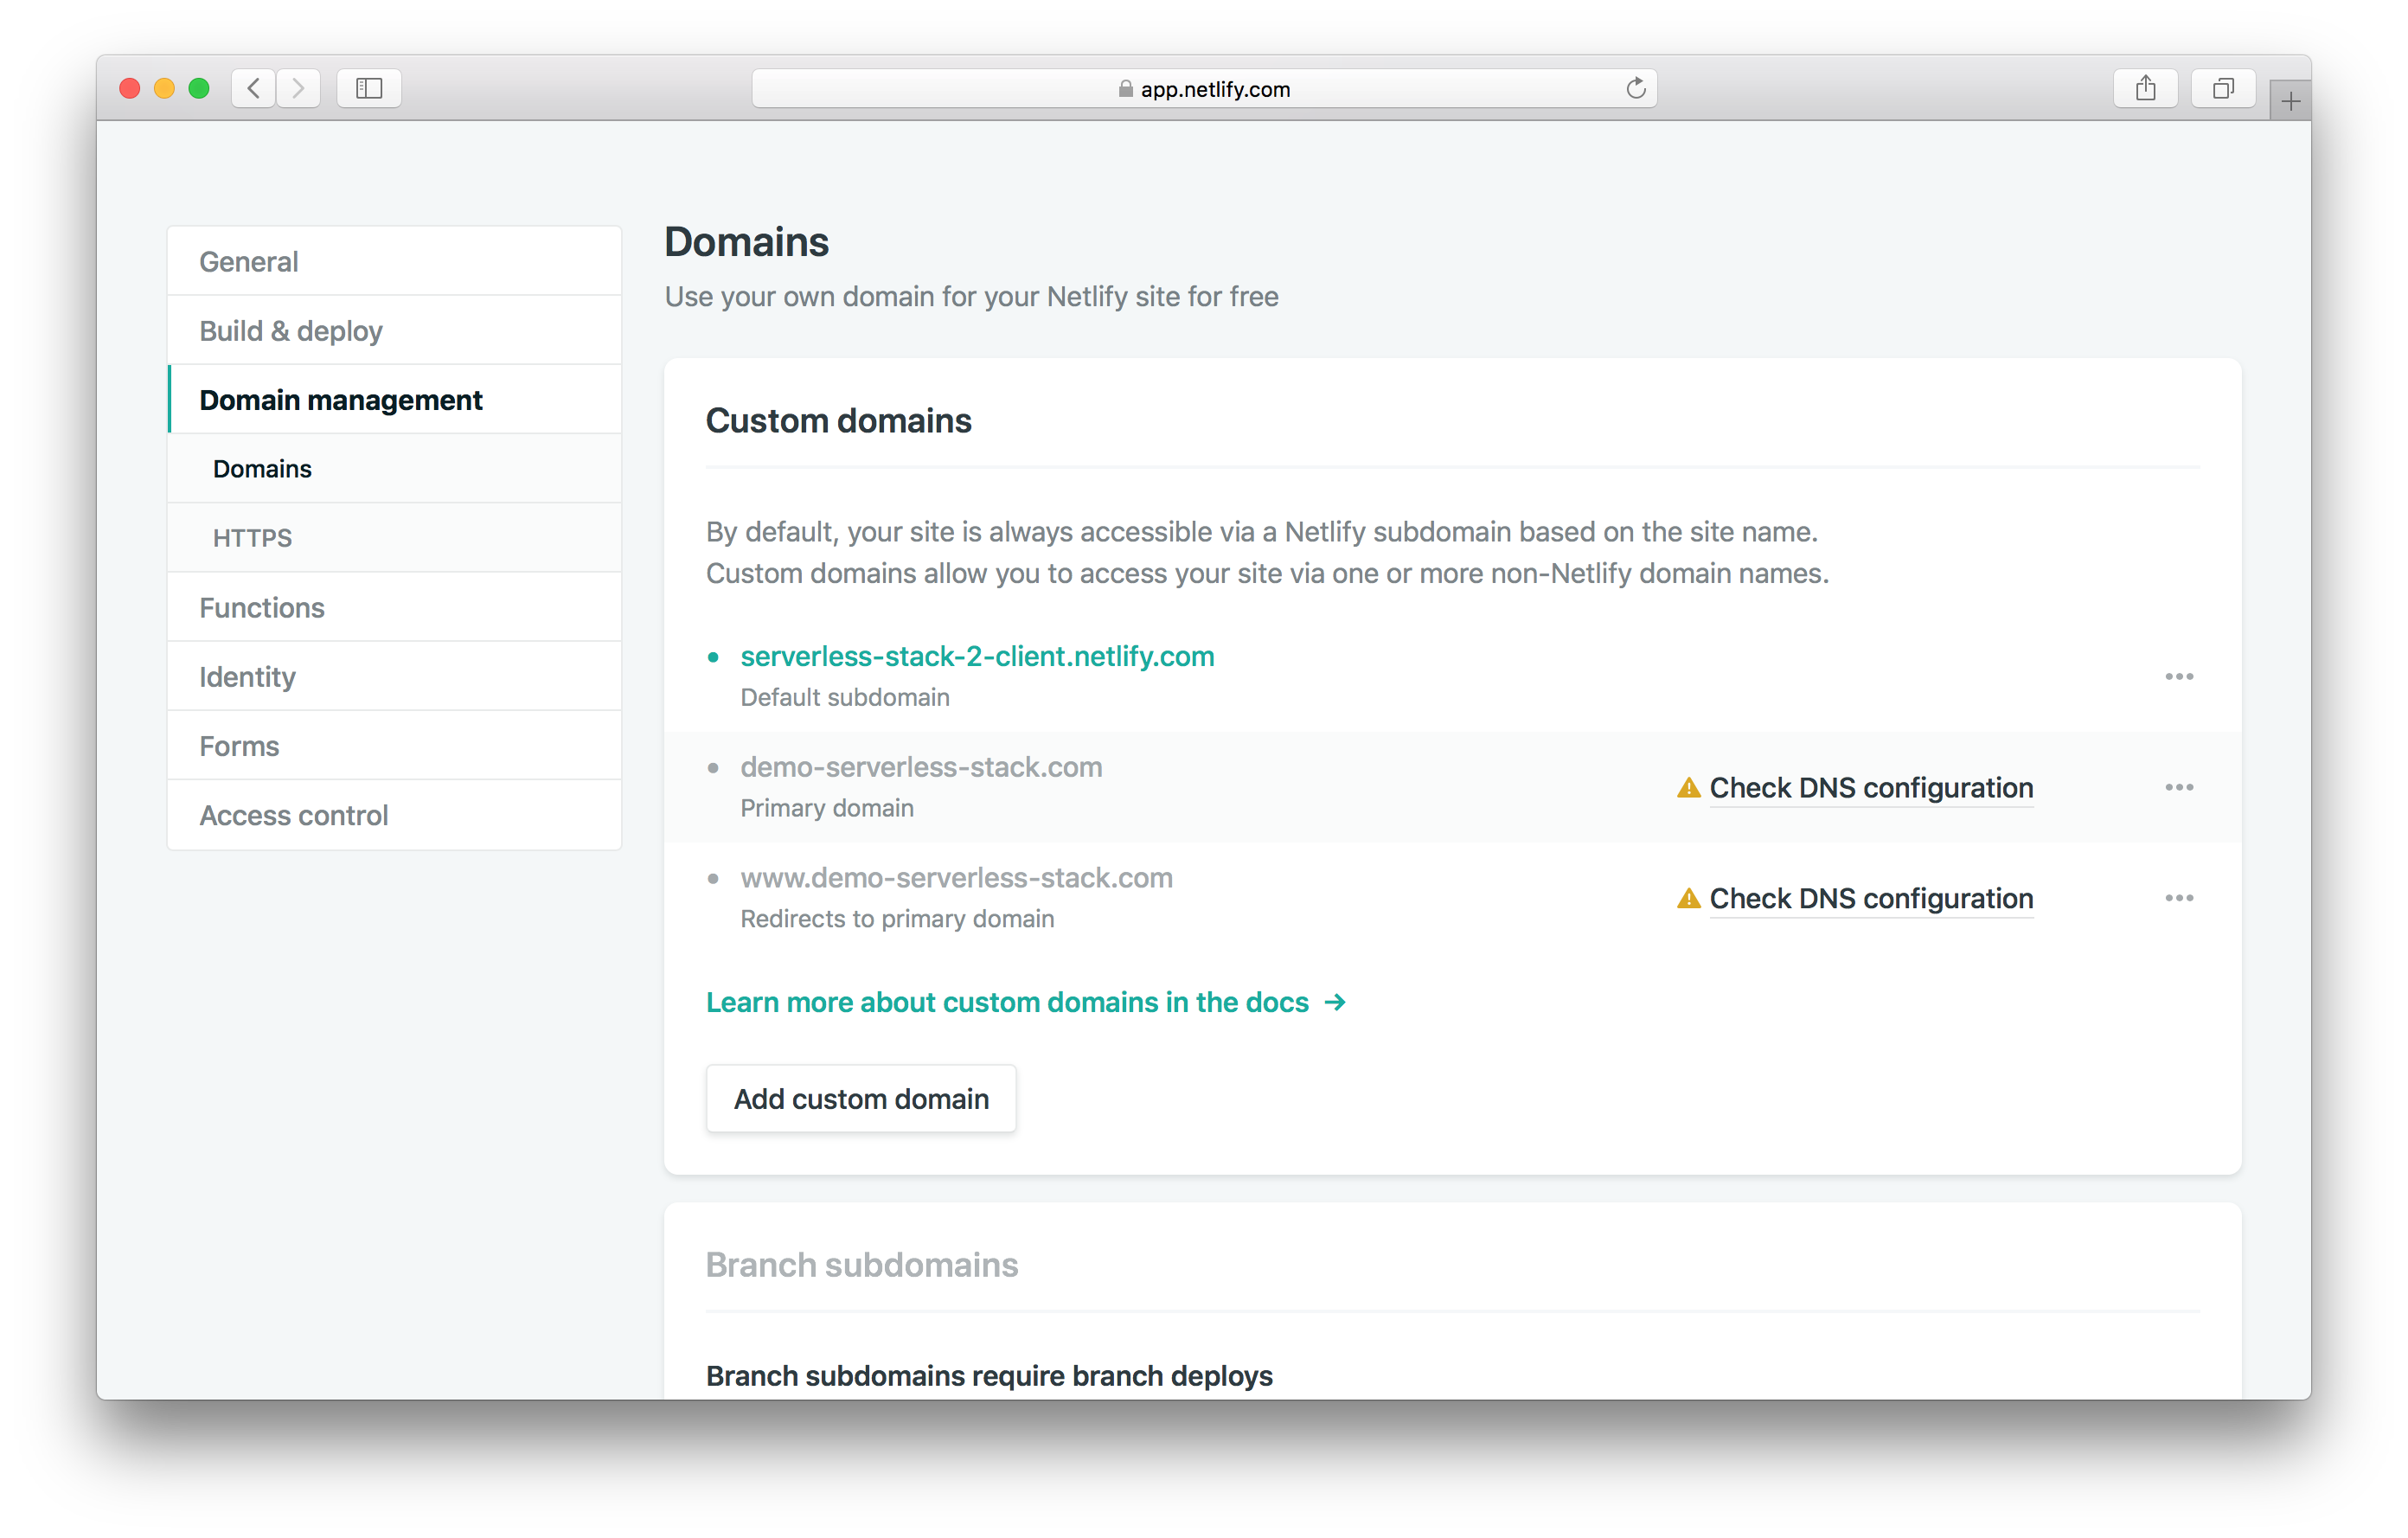Reload the page with refresh icon
The width and height of the screenshot is (2408, 1538).
click(1635, 88)
